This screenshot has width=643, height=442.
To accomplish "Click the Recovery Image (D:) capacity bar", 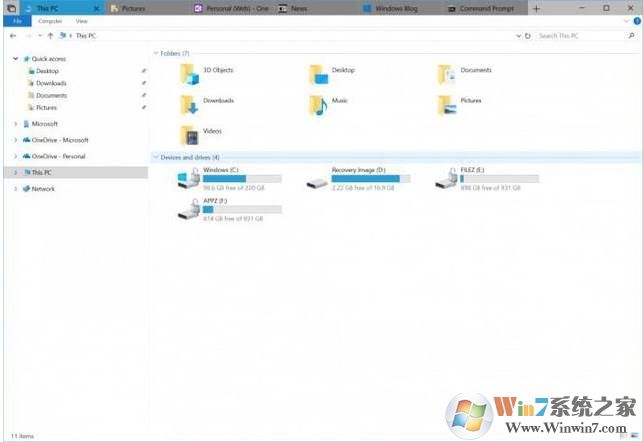I will tap(371, 178).
